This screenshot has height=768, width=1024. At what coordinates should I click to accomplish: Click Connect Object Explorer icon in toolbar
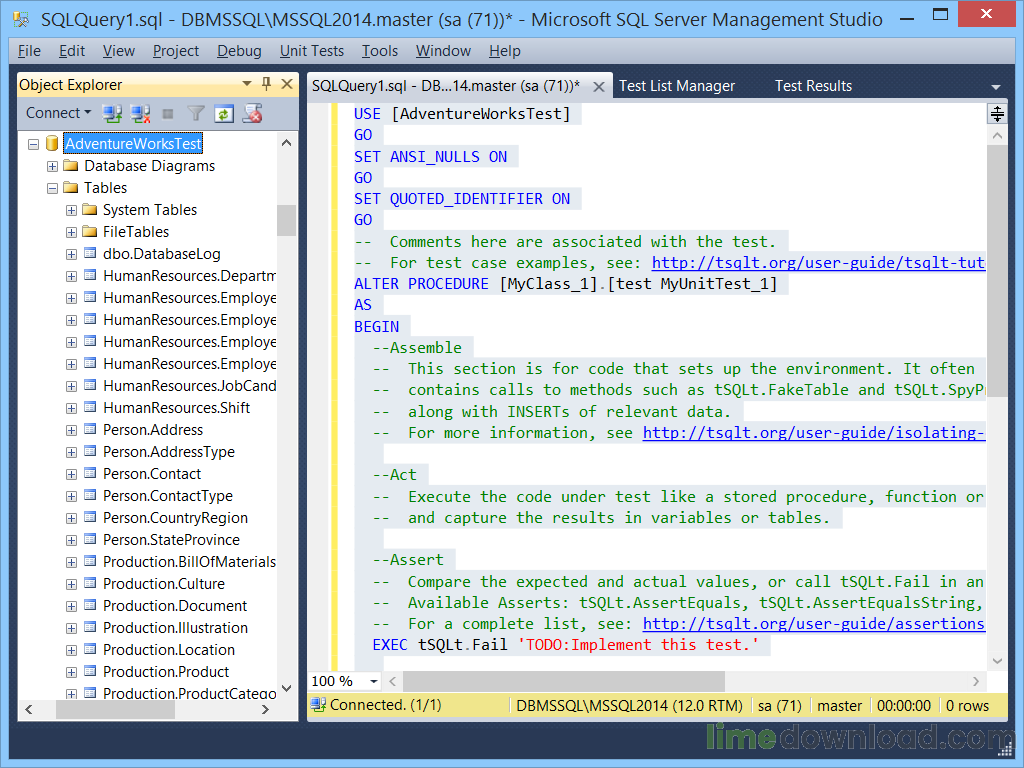[112, 114]
